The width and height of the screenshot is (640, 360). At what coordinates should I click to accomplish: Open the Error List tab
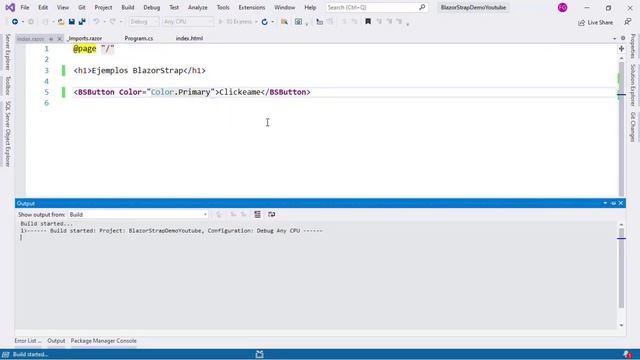(x=28, y=340)
